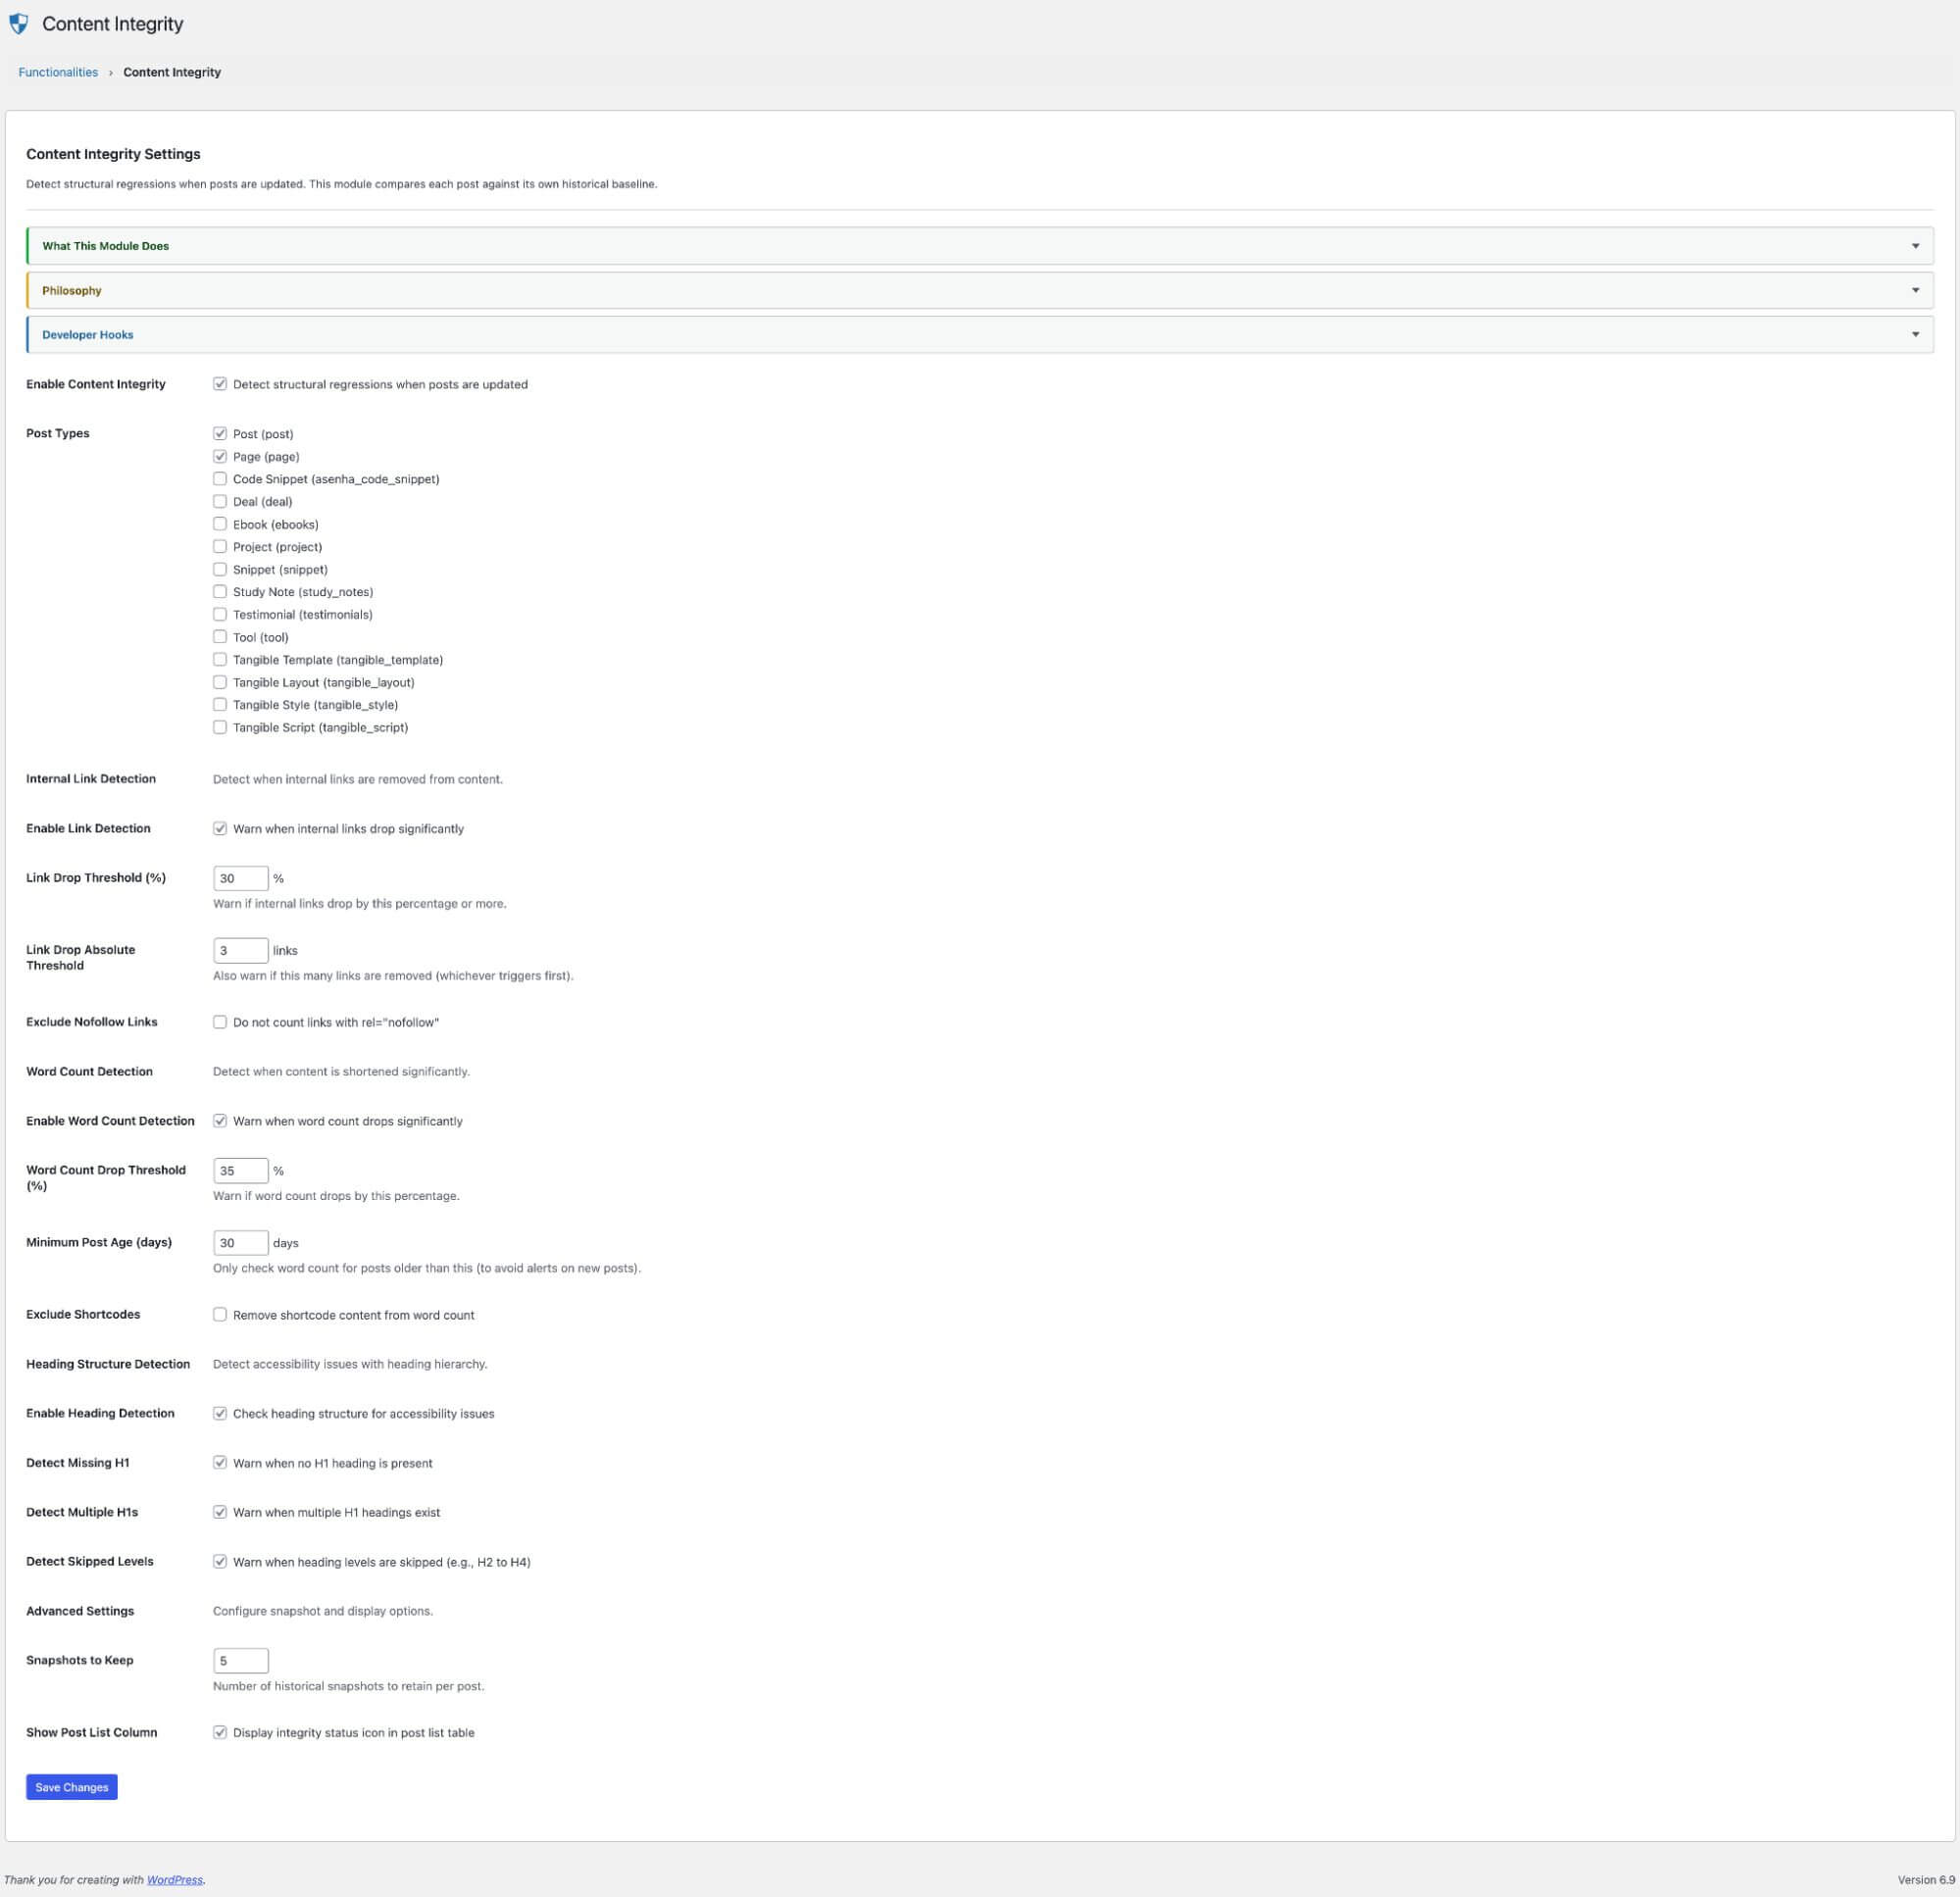Enable Do not count nofollow links
Viewport: 1960px width, 1897px height.
[220, 1022]
